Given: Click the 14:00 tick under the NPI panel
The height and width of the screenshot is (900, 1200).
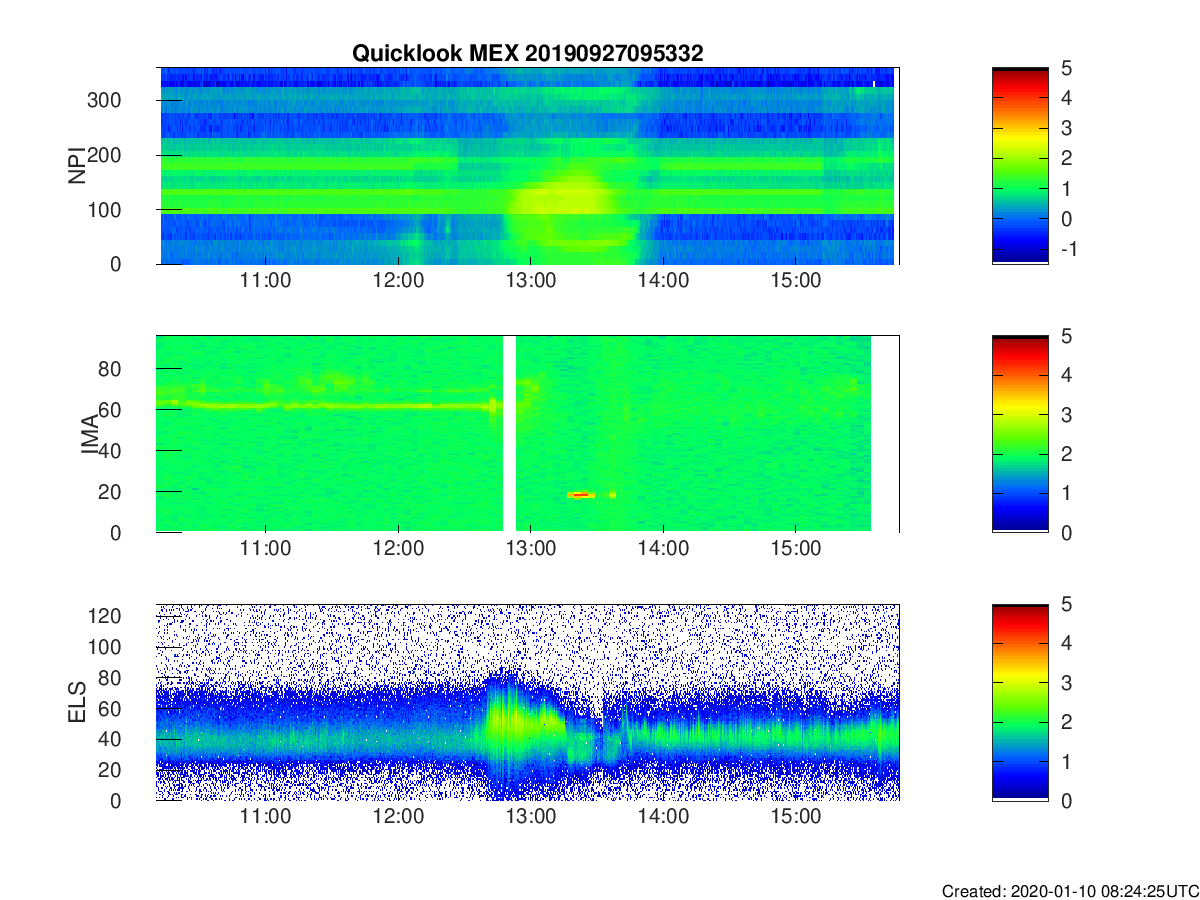Looking at the screenshot, I should click(663, 281).
